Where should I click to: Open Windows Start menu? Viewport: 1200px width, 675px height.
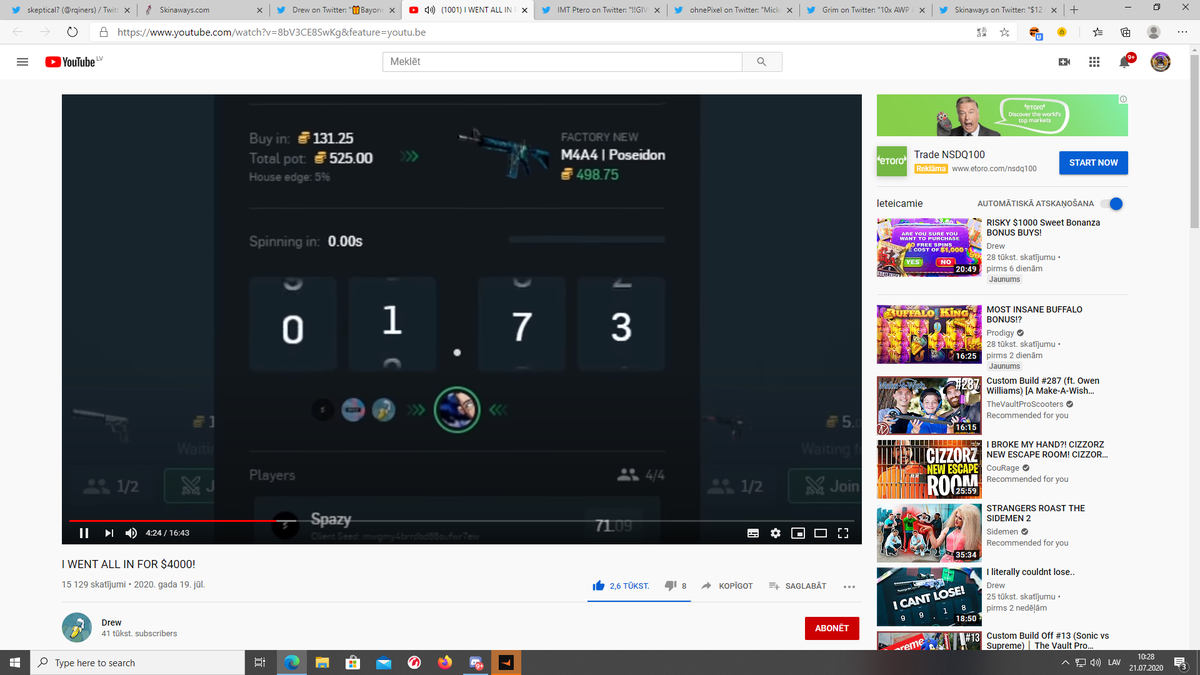tap(15, 662)
